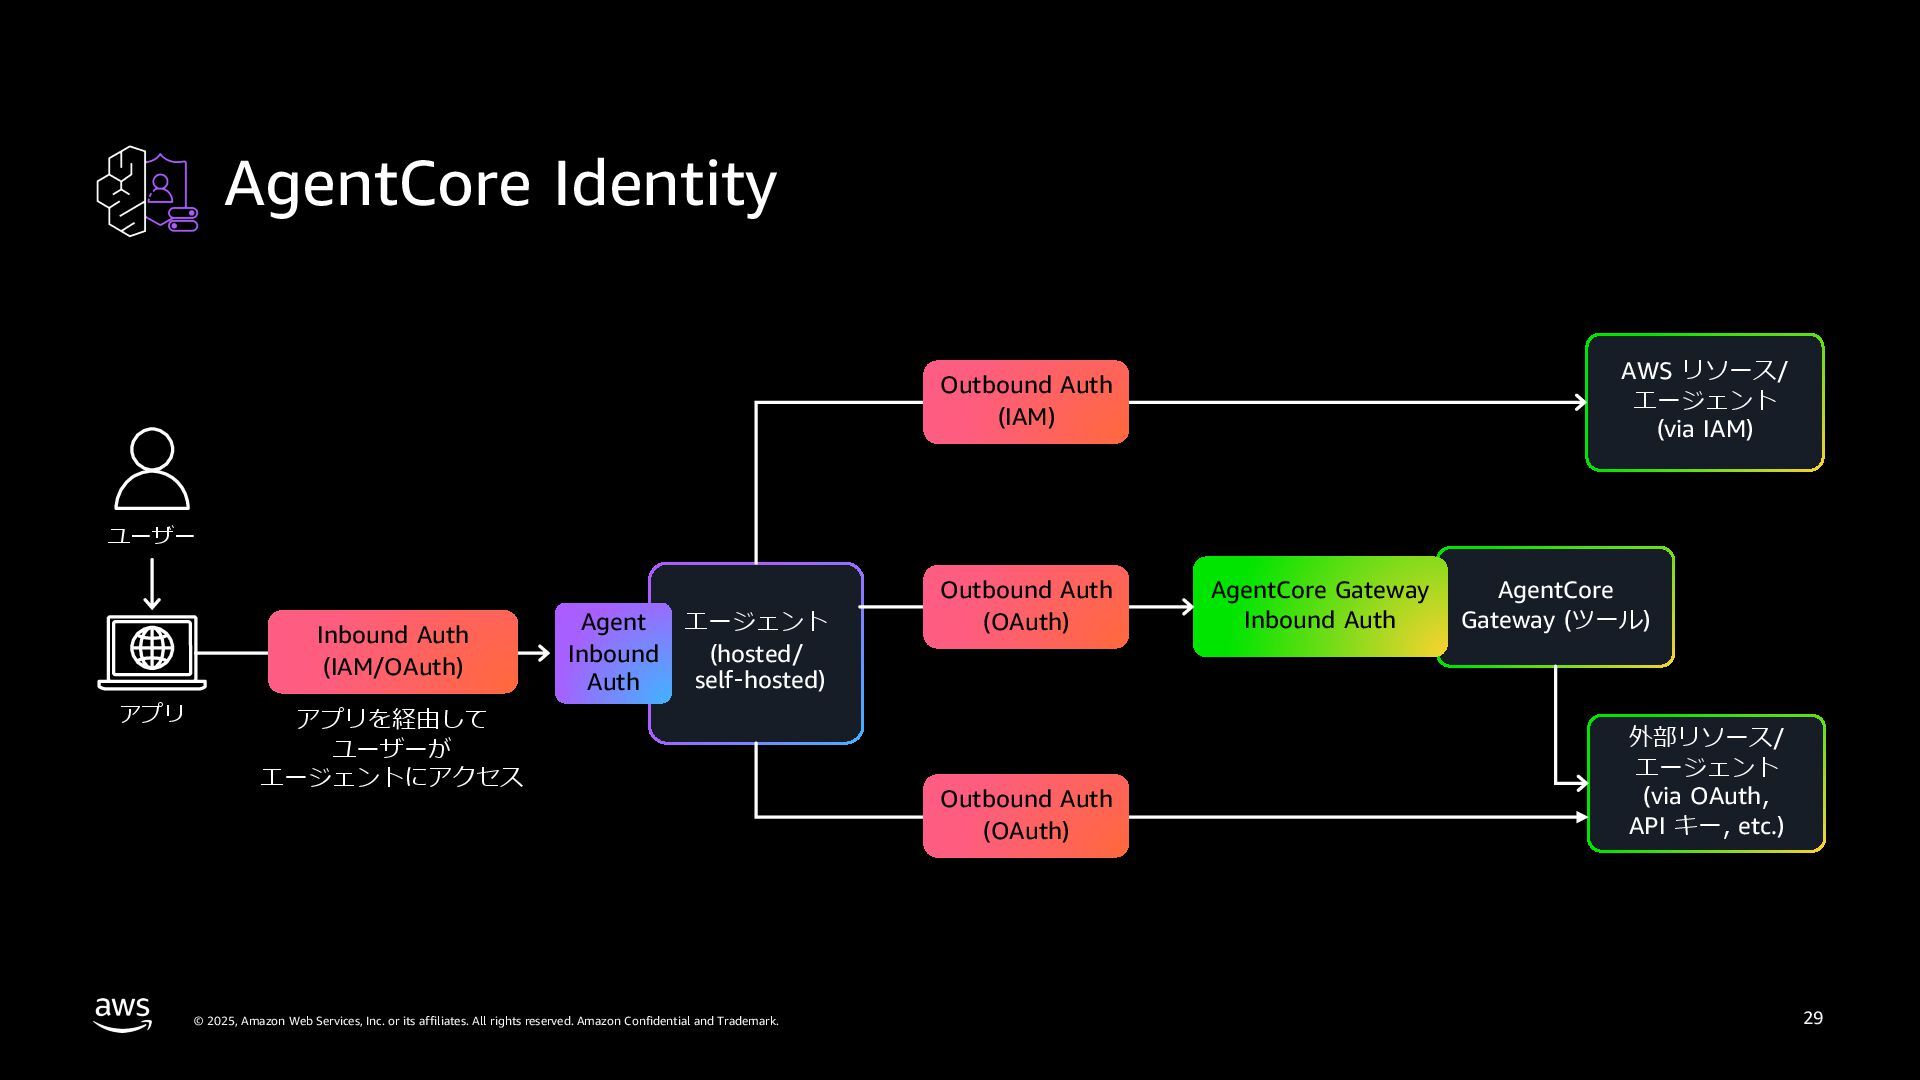Click the arrowhead into Gateway Inbound Auth
The height and width of the screenshot is (1080, 1920).
(x=1186, y=606)
